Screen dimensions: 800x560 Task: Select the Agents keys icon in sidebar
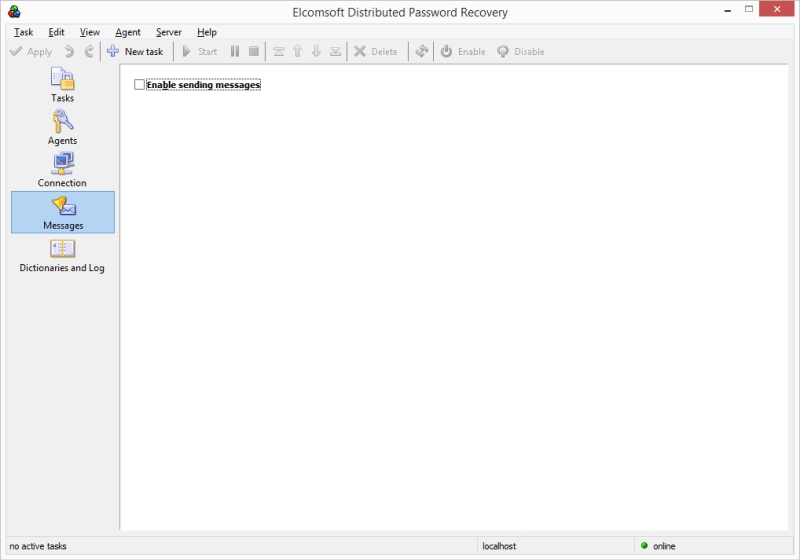[62, 122]
